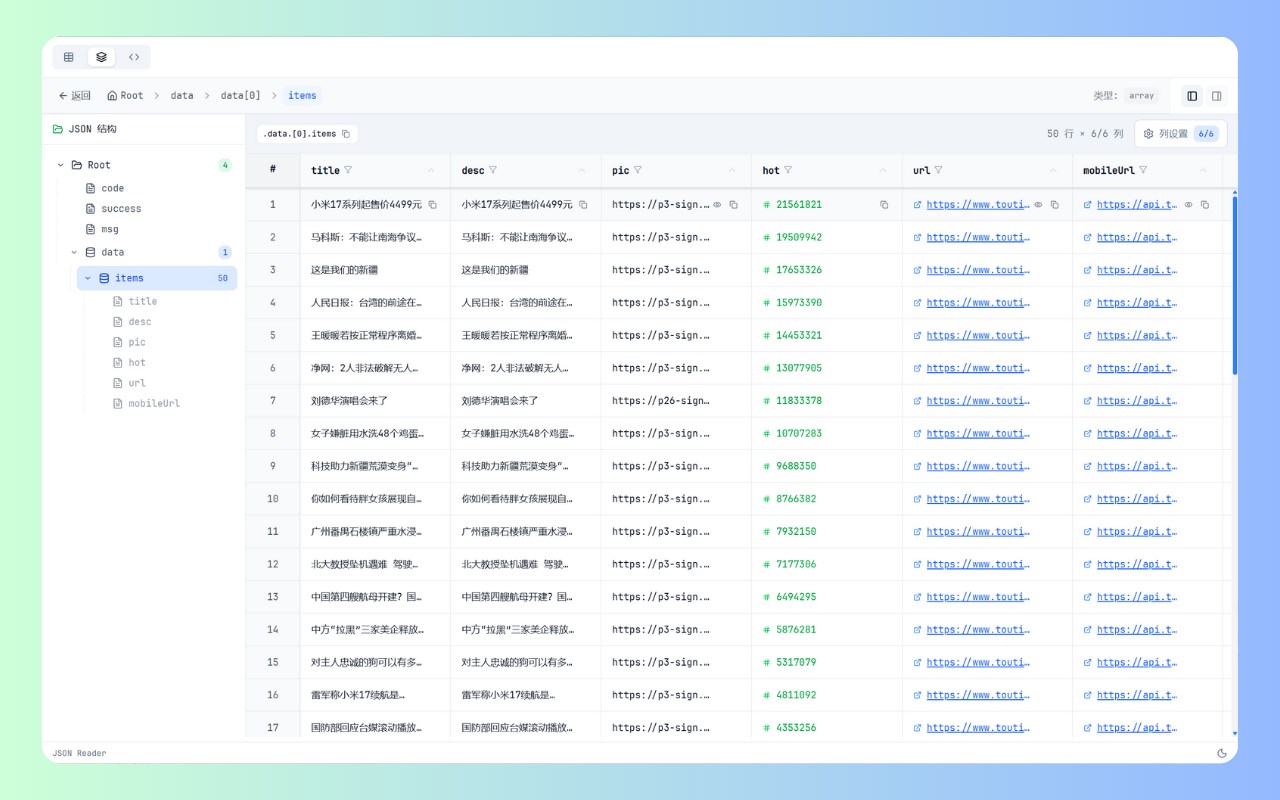
Task: Select hot field in tree
Action: click(137, 363)
